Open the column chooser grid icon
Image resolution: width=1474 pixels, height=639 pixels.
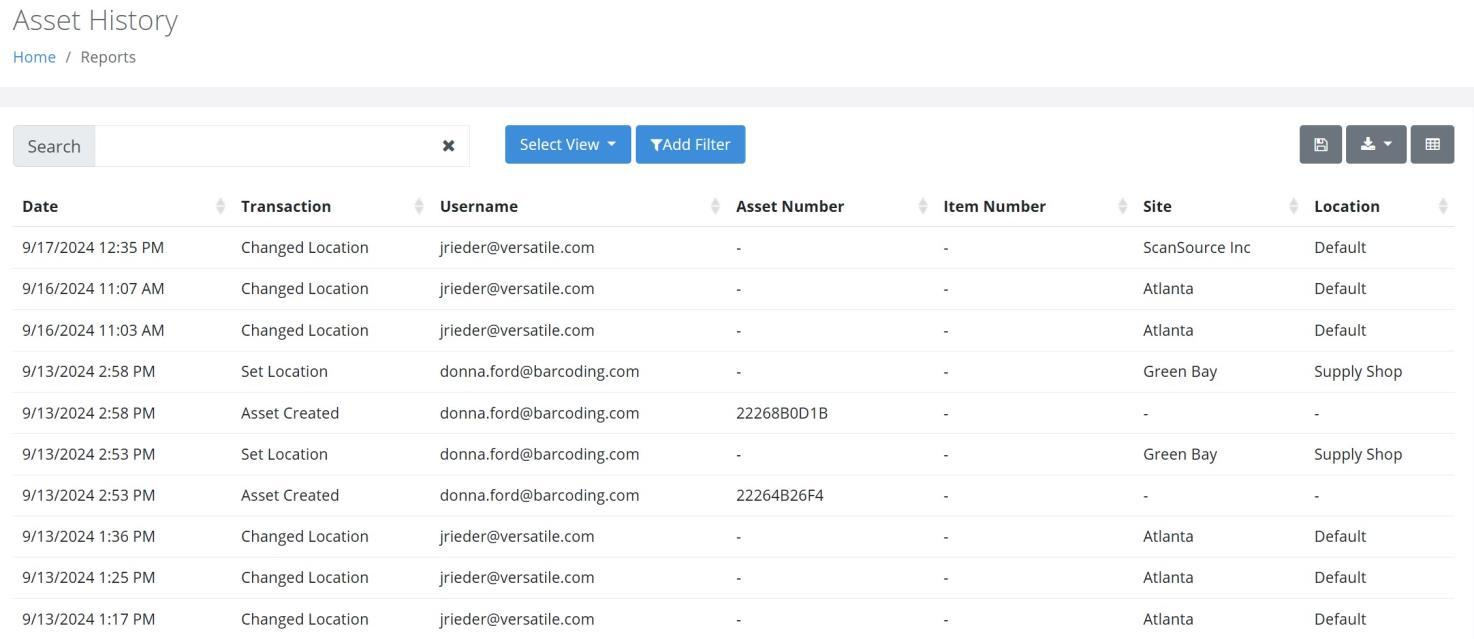[1432, 144]
